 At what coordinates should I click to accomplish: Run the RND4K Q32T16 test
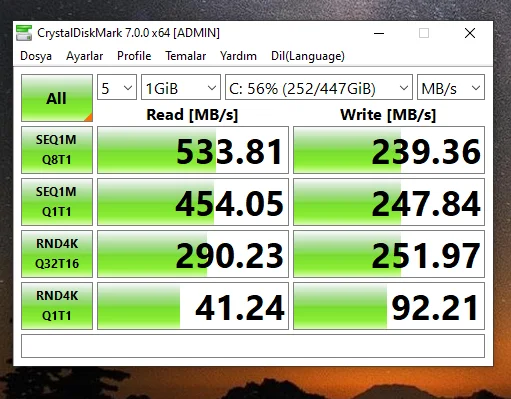[x=57, y=254]
